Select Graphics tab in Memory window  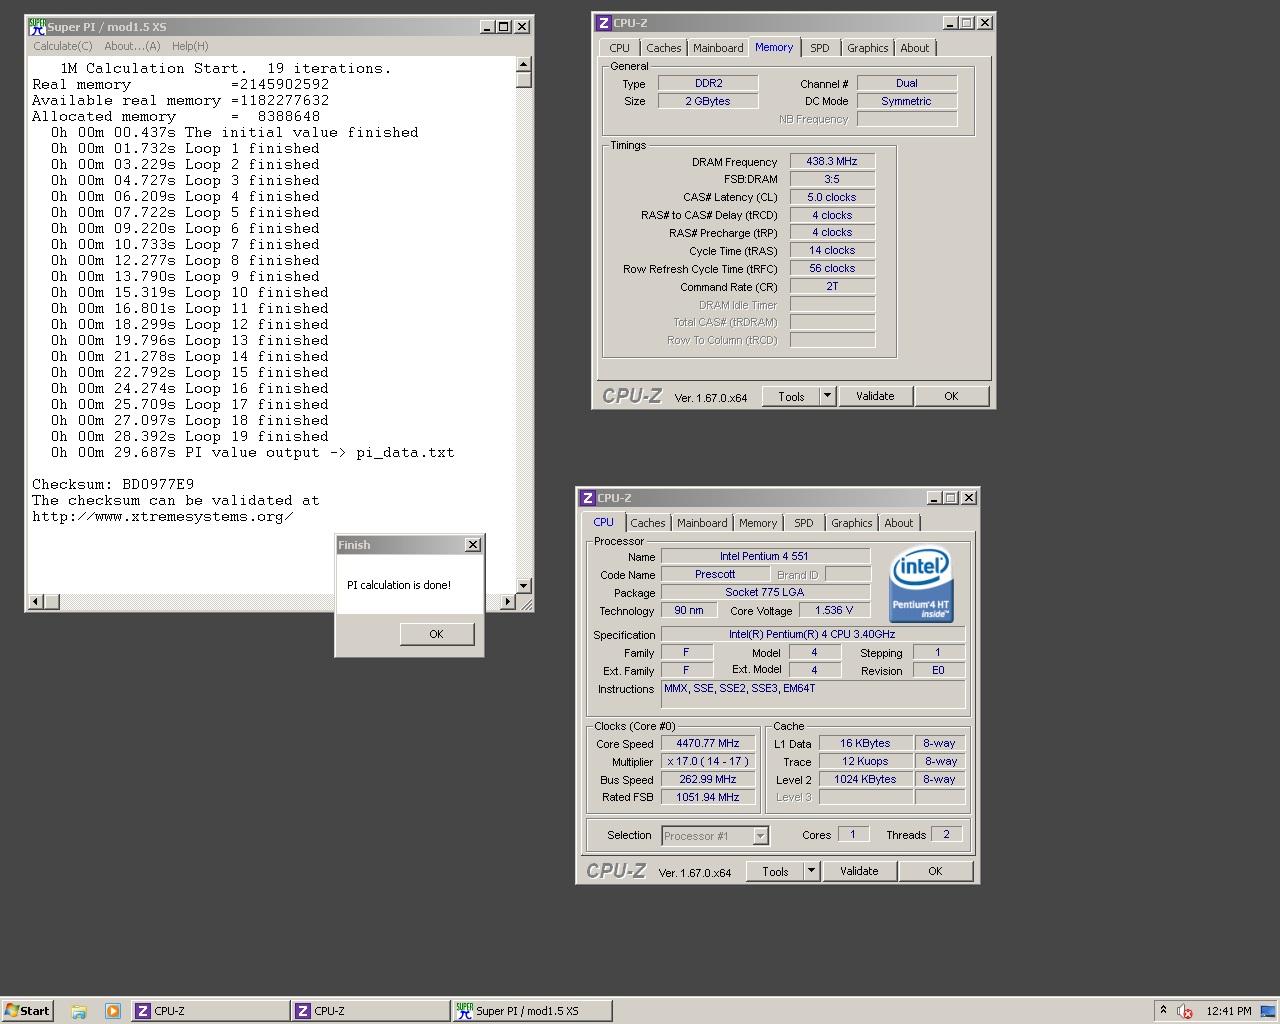coord(867,48)
